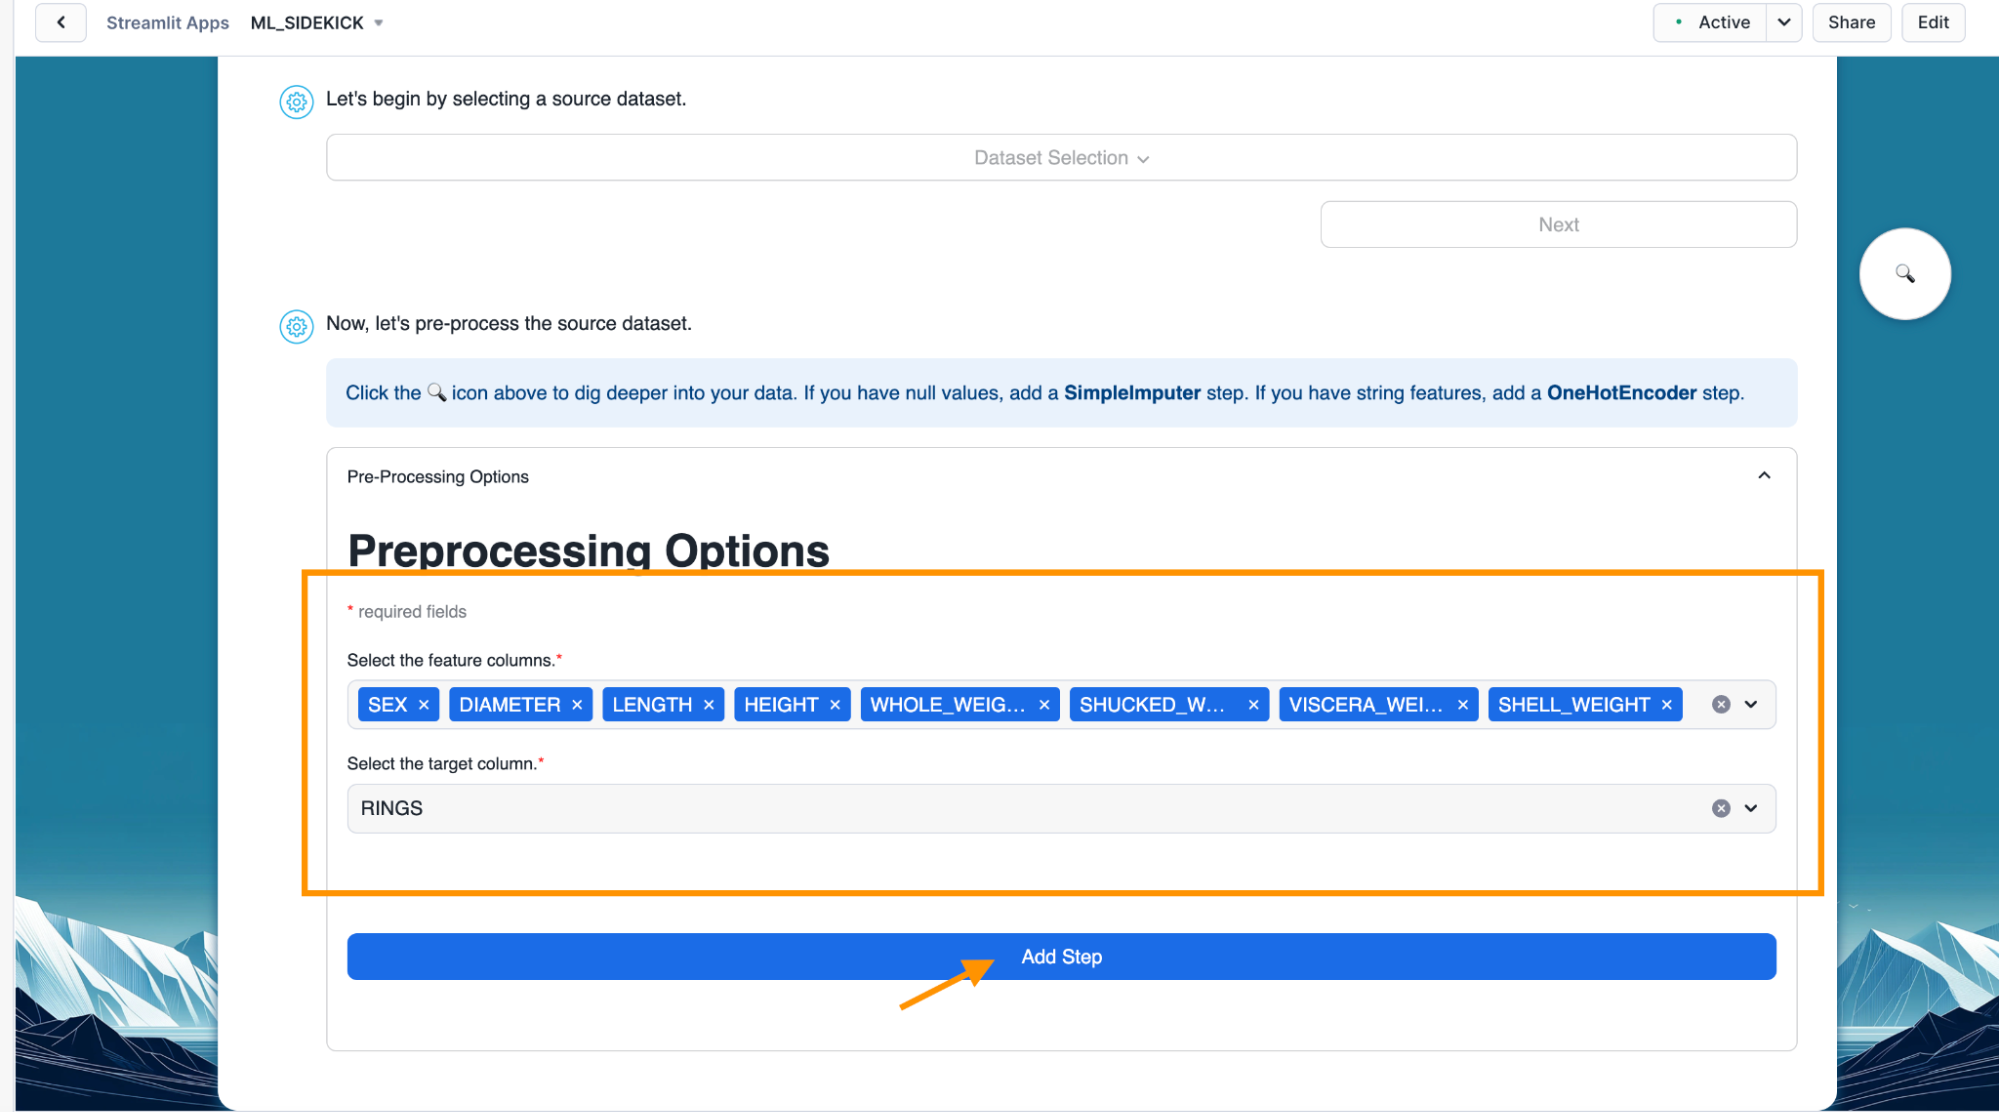Remove the HEIGHT feature tag

(835, 705)
